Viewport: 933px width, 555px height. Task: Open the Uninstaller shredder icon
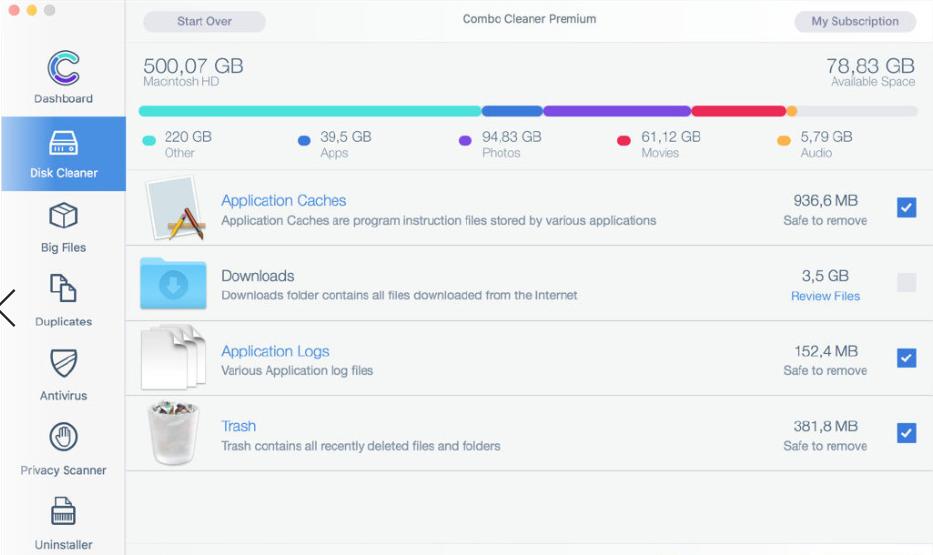(63, 512)
